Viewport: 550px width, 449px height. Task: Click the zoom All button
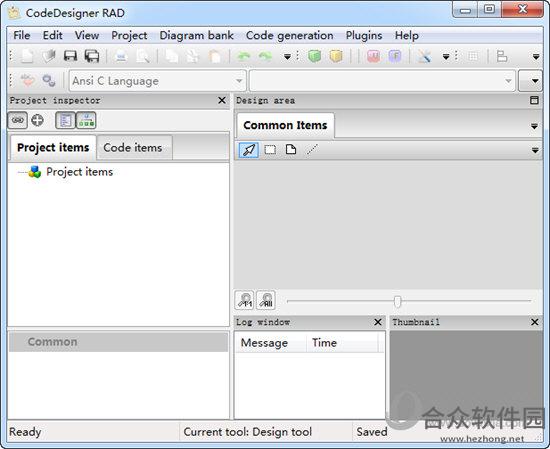pyautogui.click(x=266, y=300)
